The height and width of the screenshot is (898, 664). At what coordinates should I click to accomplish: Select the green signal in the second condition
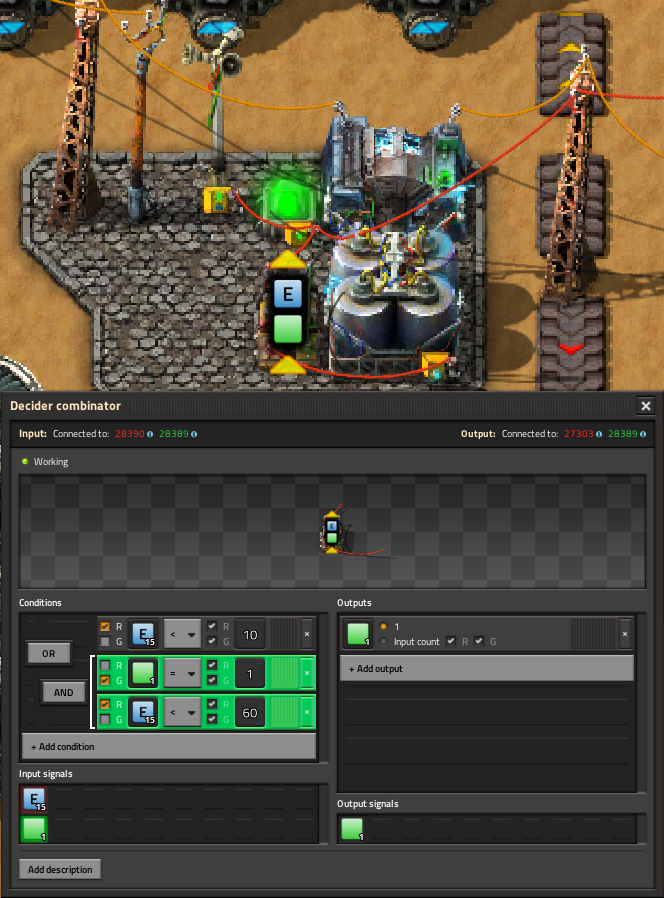point(144,673)
